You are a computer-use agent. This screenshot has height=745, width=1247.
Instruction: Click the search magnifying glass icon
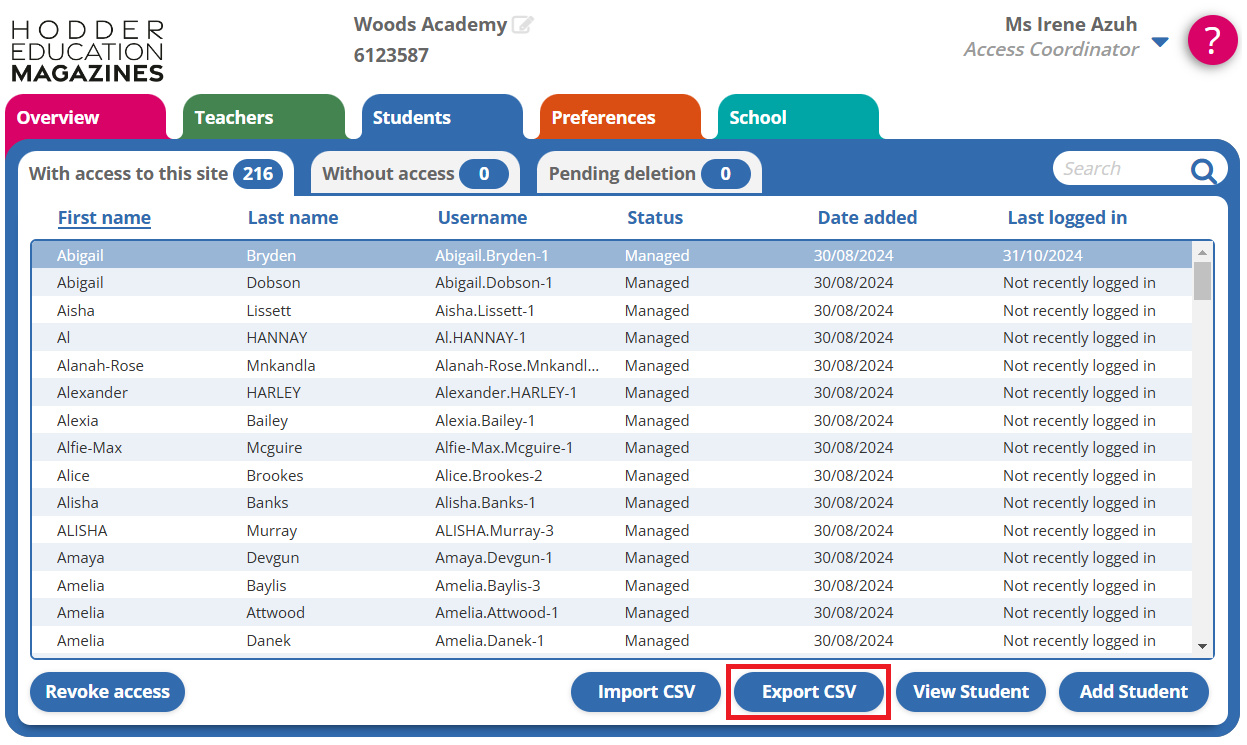coord(1203,170)
